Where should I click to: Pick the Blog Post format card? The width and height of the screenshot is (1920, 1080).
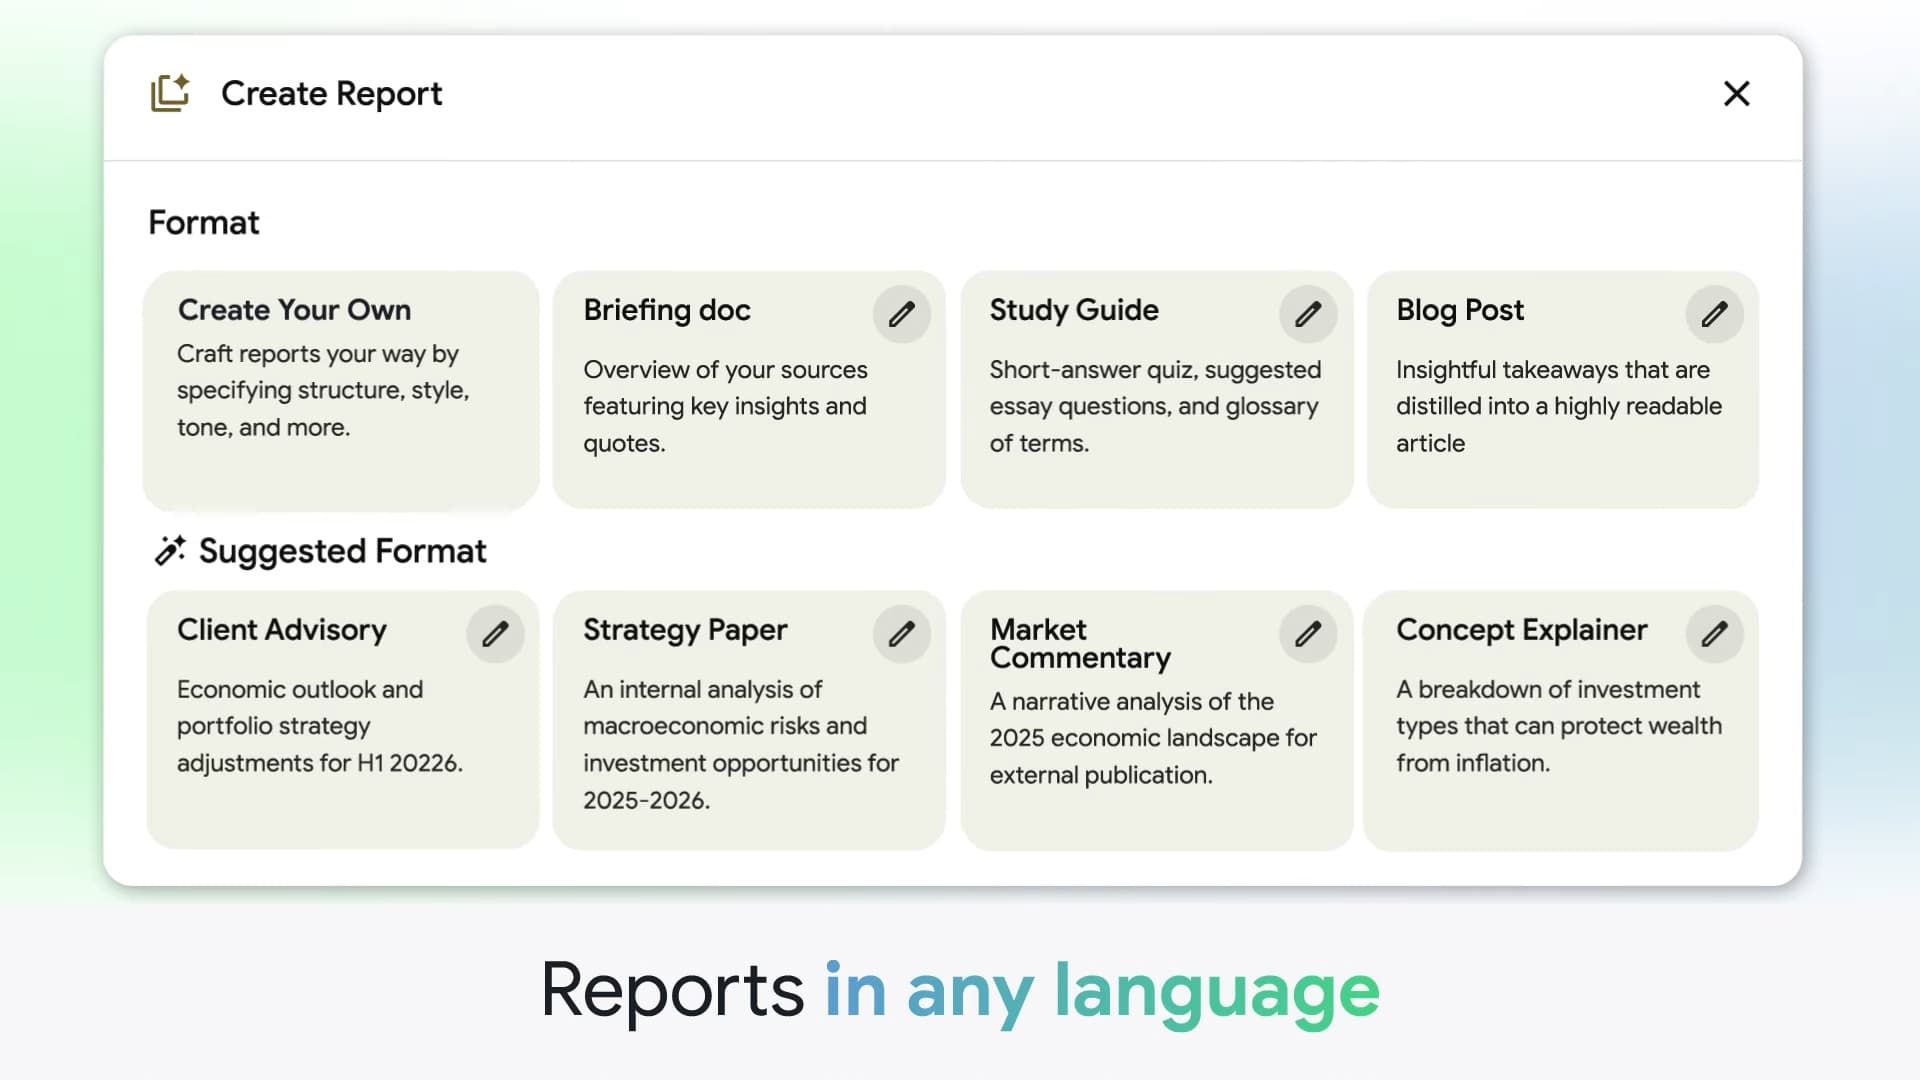(1563, 390)
